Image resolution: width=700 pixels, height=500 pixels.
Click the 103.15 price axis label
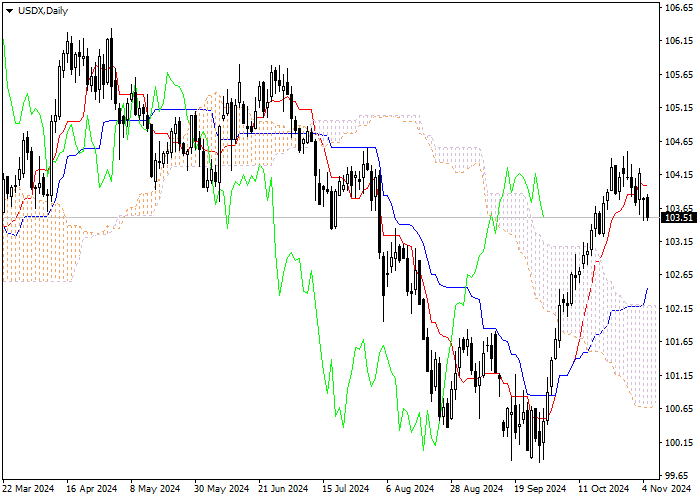(679, 242)
